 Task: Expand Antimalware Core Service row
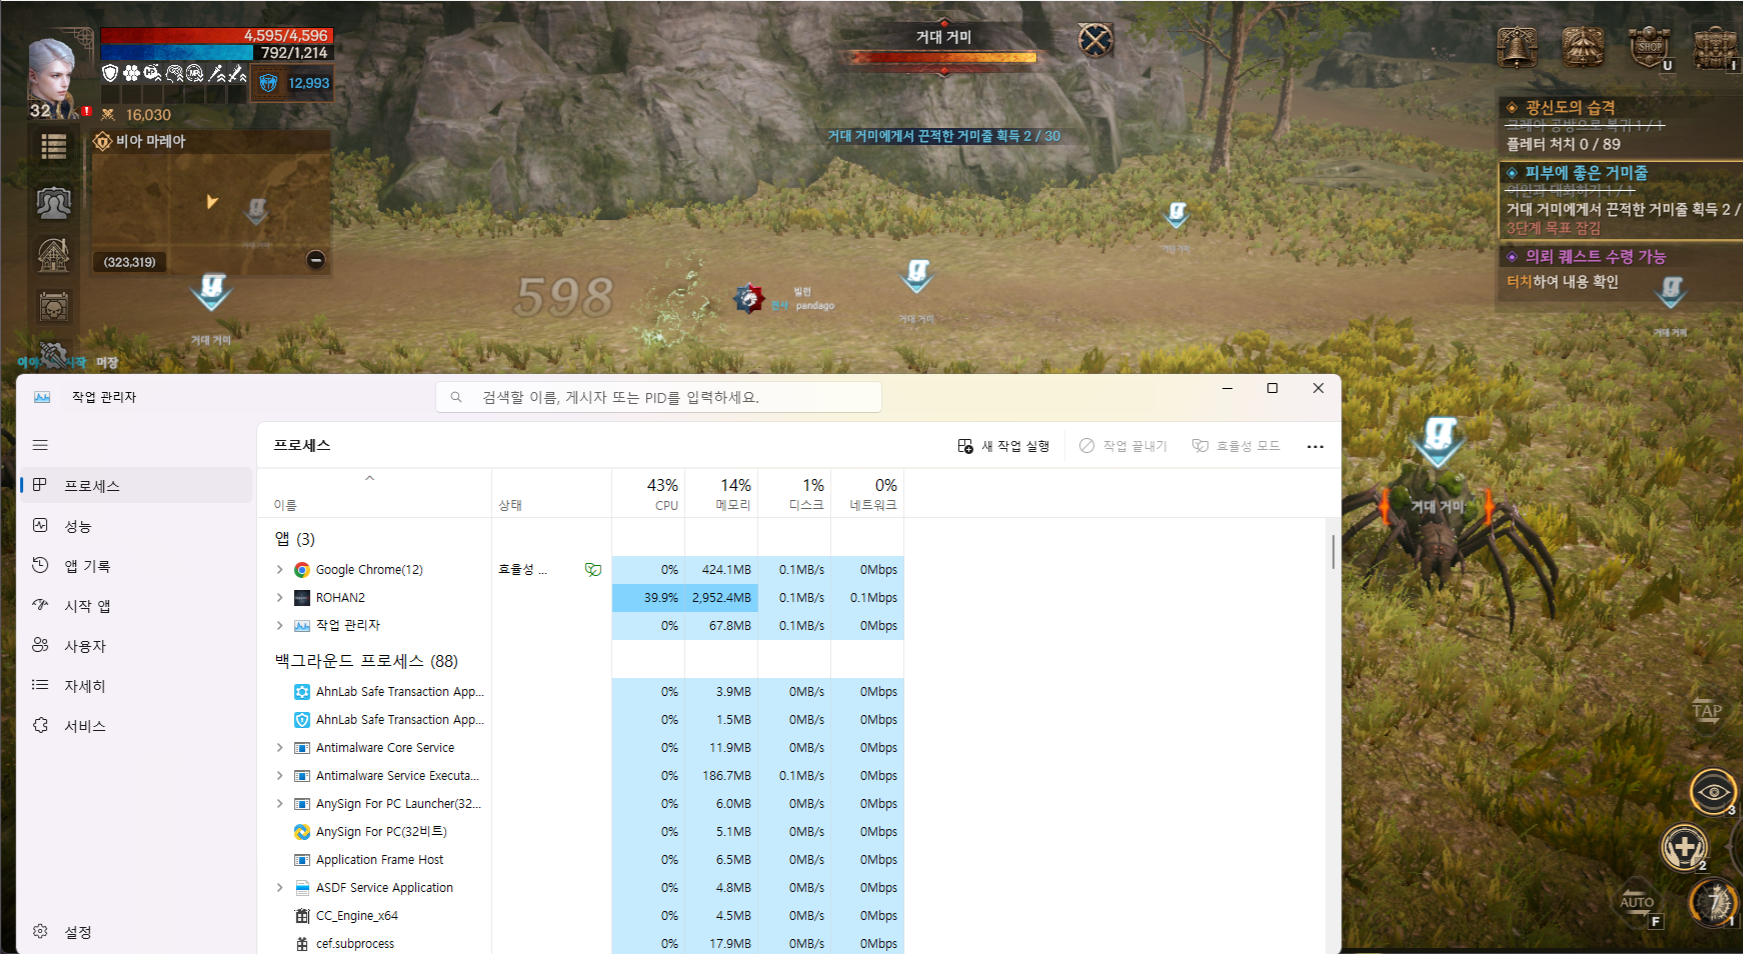(279, 748)
